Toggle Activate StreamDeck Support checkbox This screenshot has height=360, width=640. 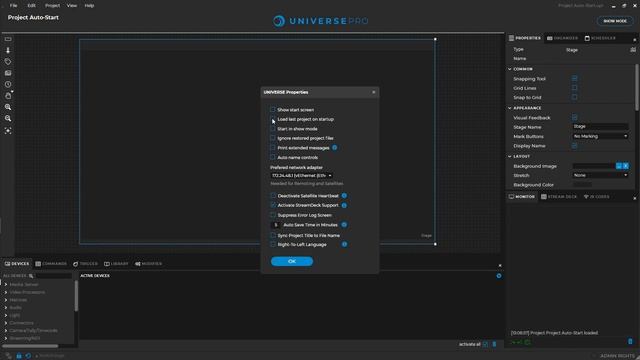[x=273, y=205]
